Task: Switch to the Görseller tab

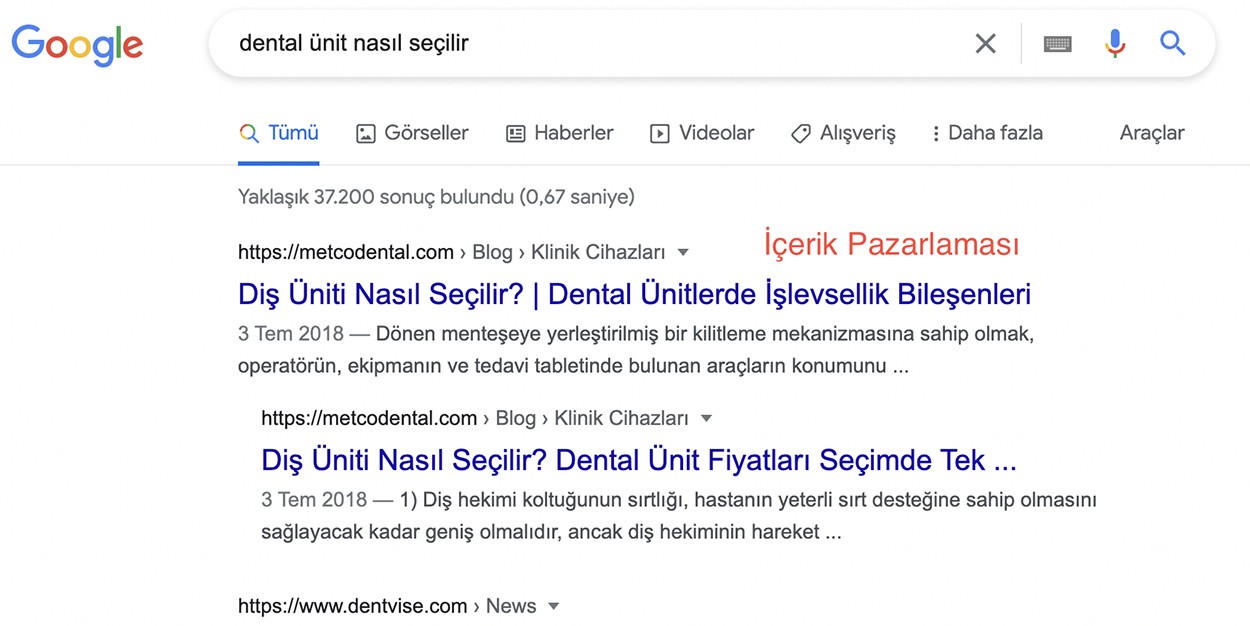Action: 412,133
